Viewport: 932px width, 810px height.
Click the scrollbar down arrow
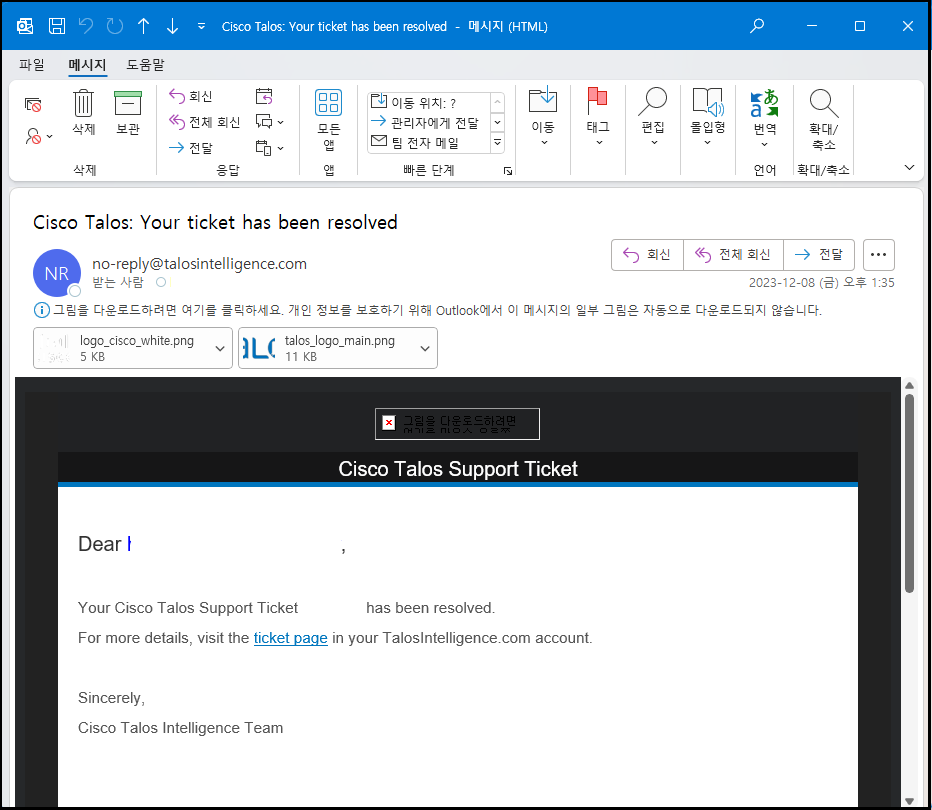click(909, 800)
